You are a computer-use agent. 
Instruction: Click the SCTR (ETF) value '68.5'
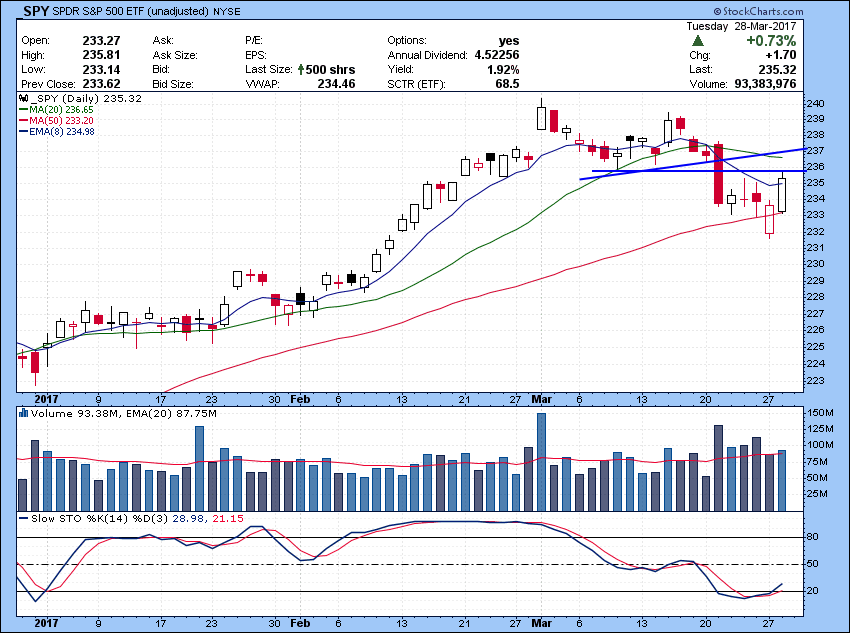tap(507, 84)
